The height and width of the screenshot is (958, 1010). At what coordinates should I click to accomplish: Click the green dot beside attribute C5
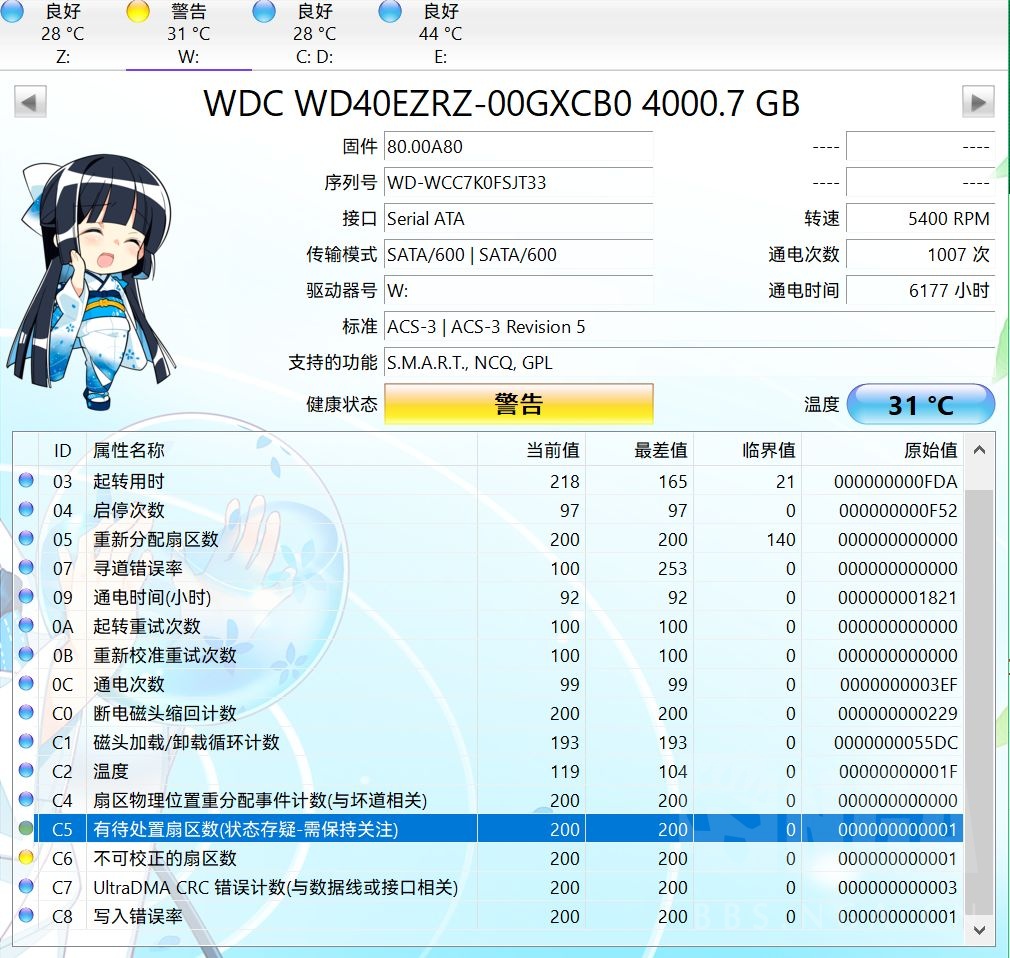pyautogui.click(x=24, y=829)
